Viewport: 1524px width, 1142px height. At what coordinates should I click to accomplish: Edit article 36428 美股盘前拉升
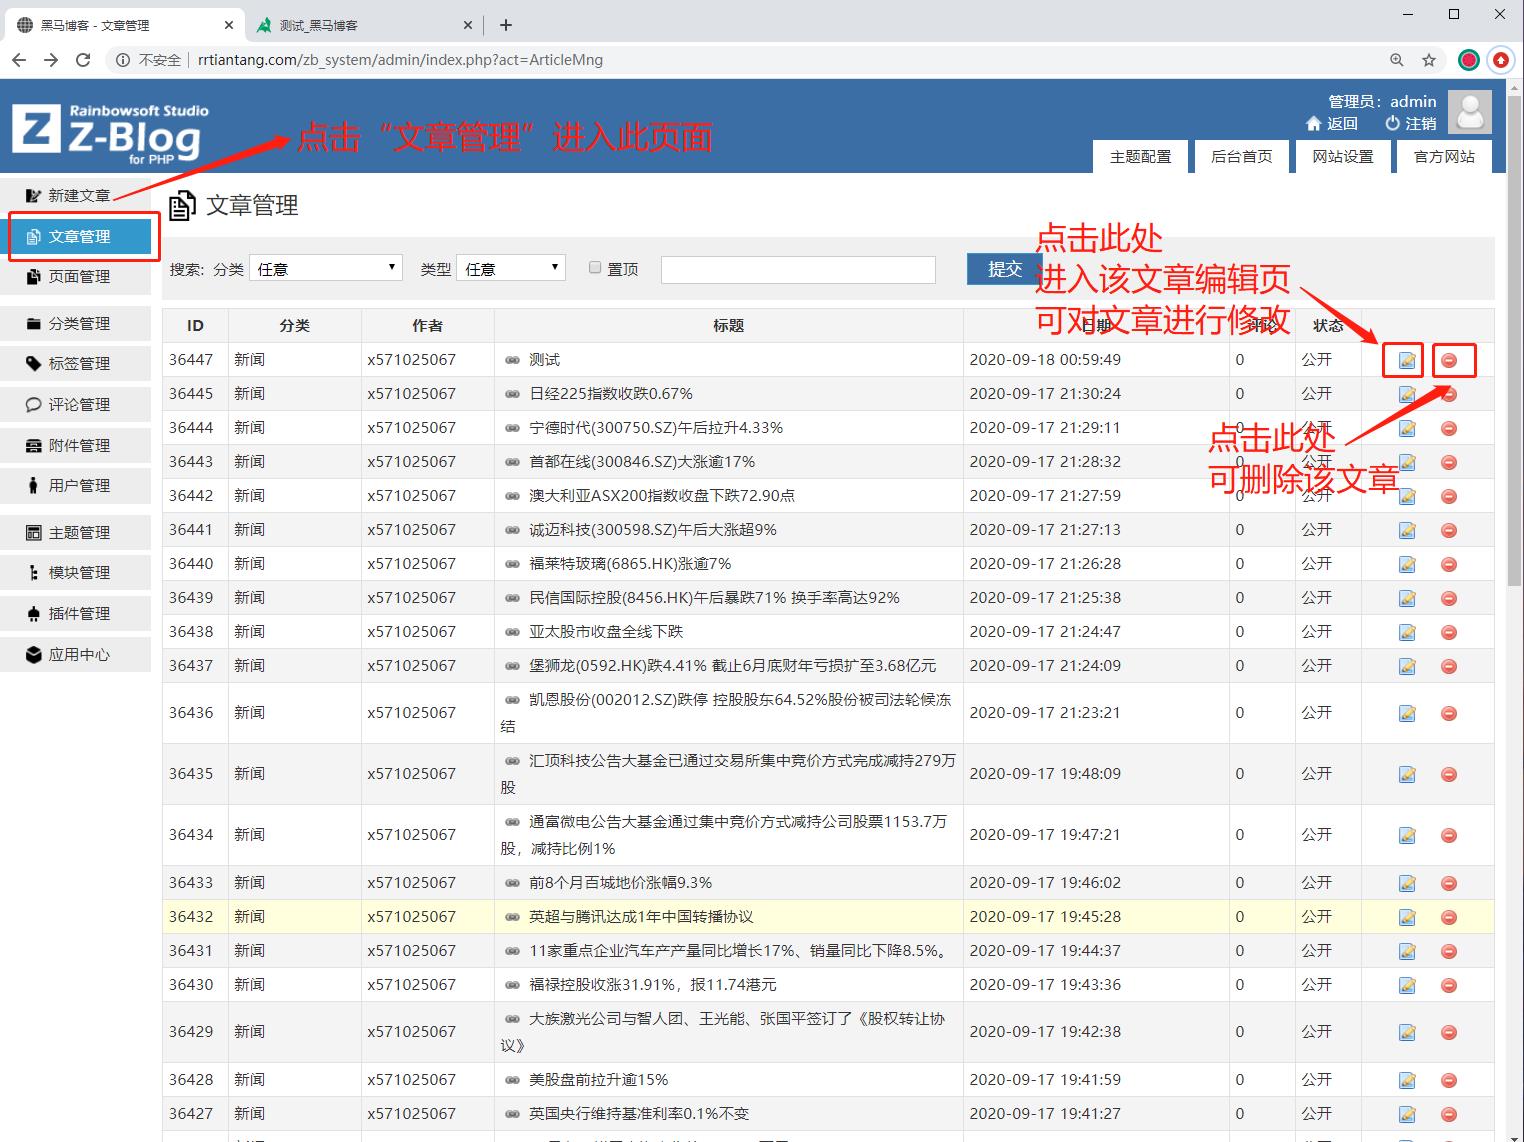[1407, 1080]
